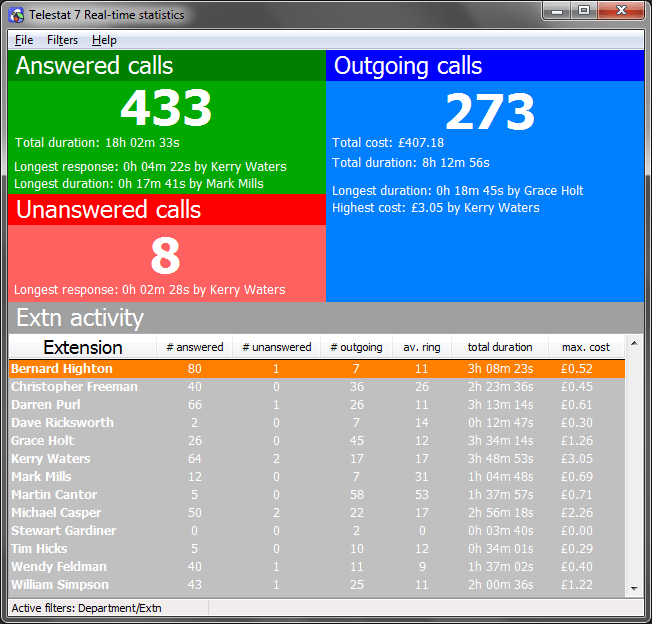Click Darren Purl answered value 66
652x624 pixels.
pyautogui.click(x=195, y=404)
